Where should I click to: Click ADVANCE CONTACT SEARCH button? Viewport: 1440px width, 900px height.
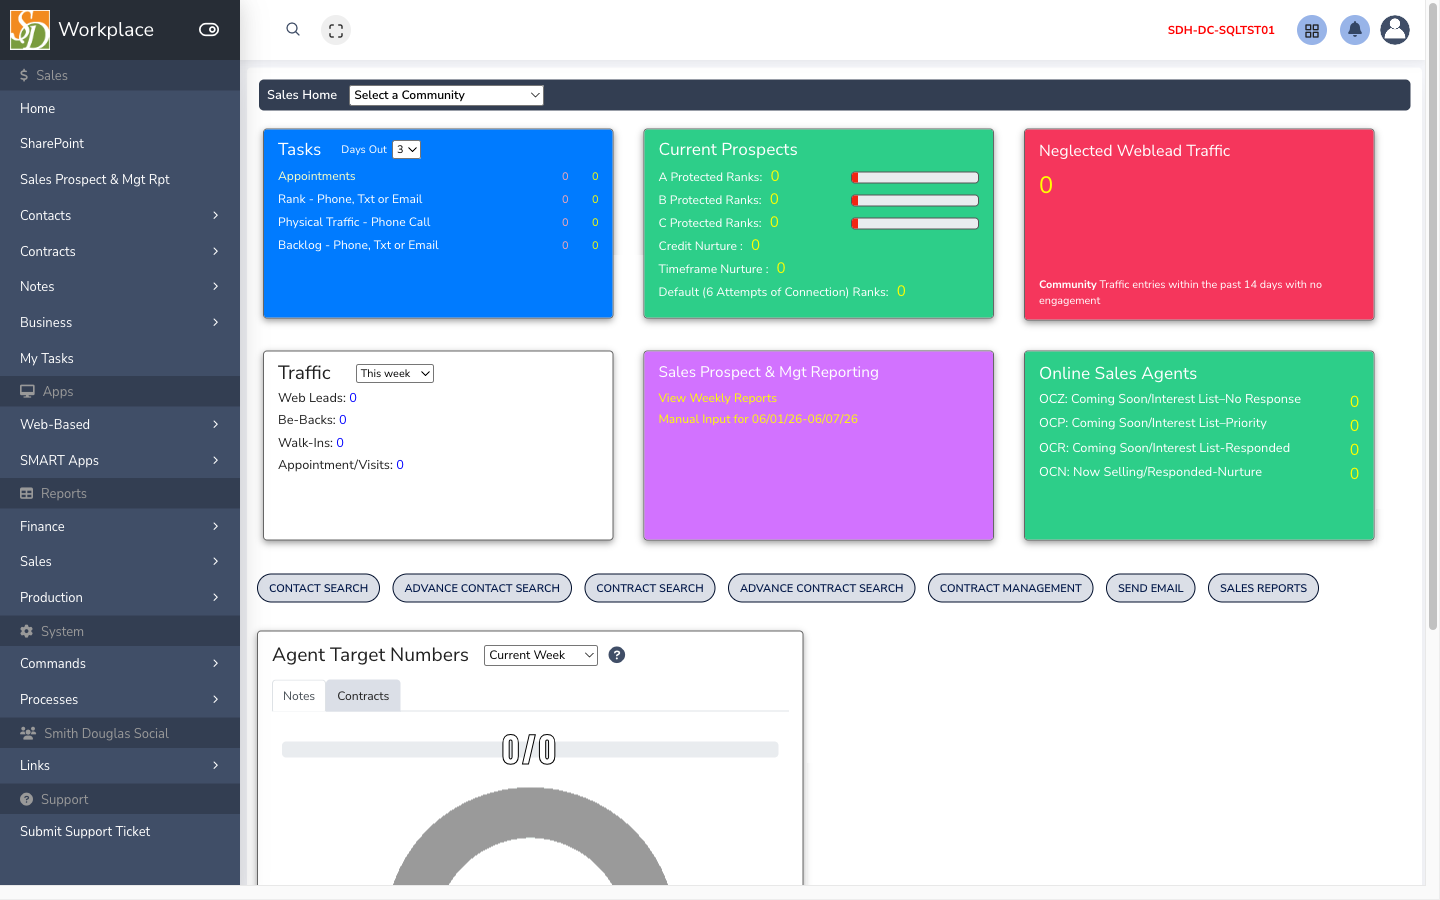tap(482, 588)
